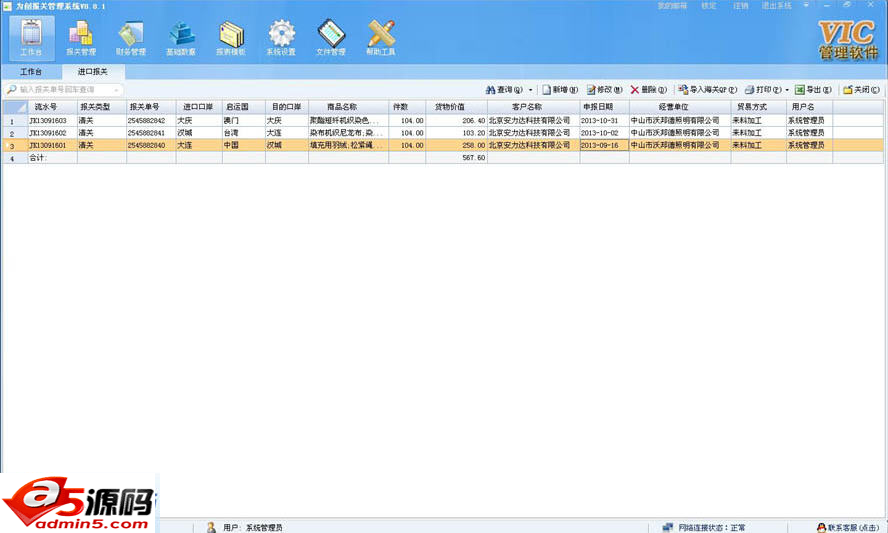The width and height of the screenshot is (888, 533).
Task: Open 系统设置 gear icon
Action: (x=281, y=38)
